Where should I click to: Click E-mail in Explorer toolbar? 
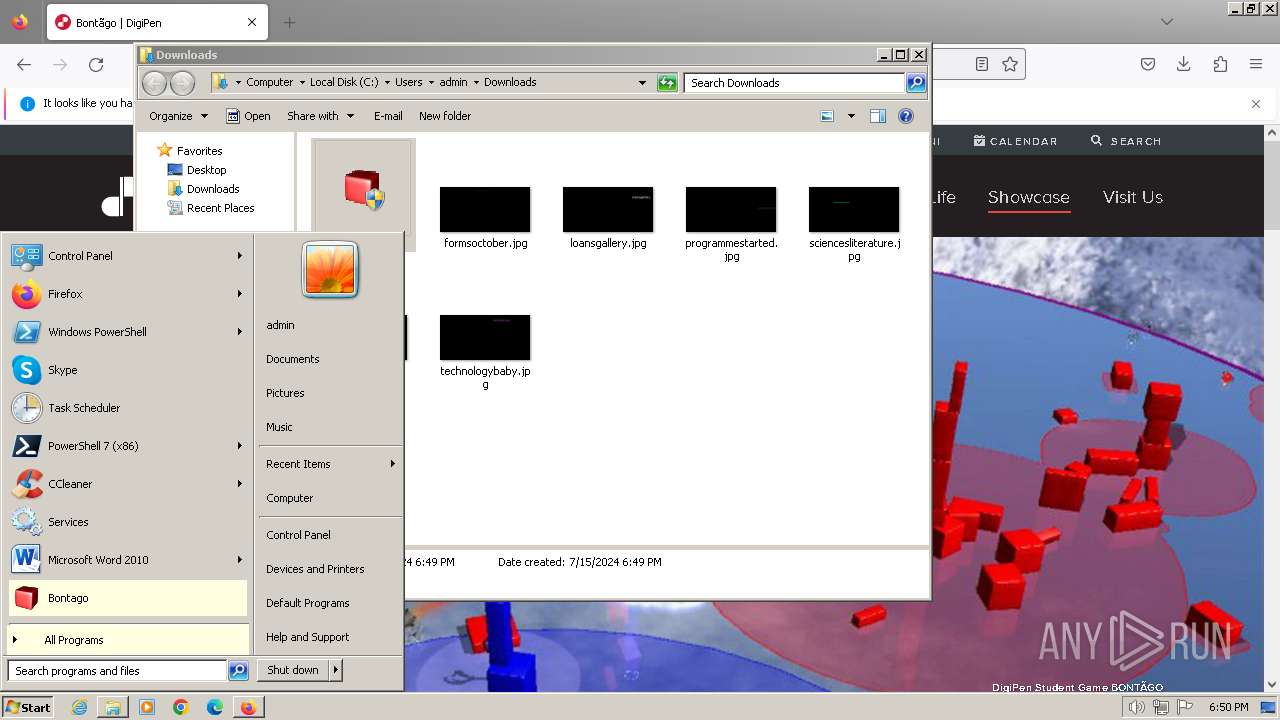388,116
